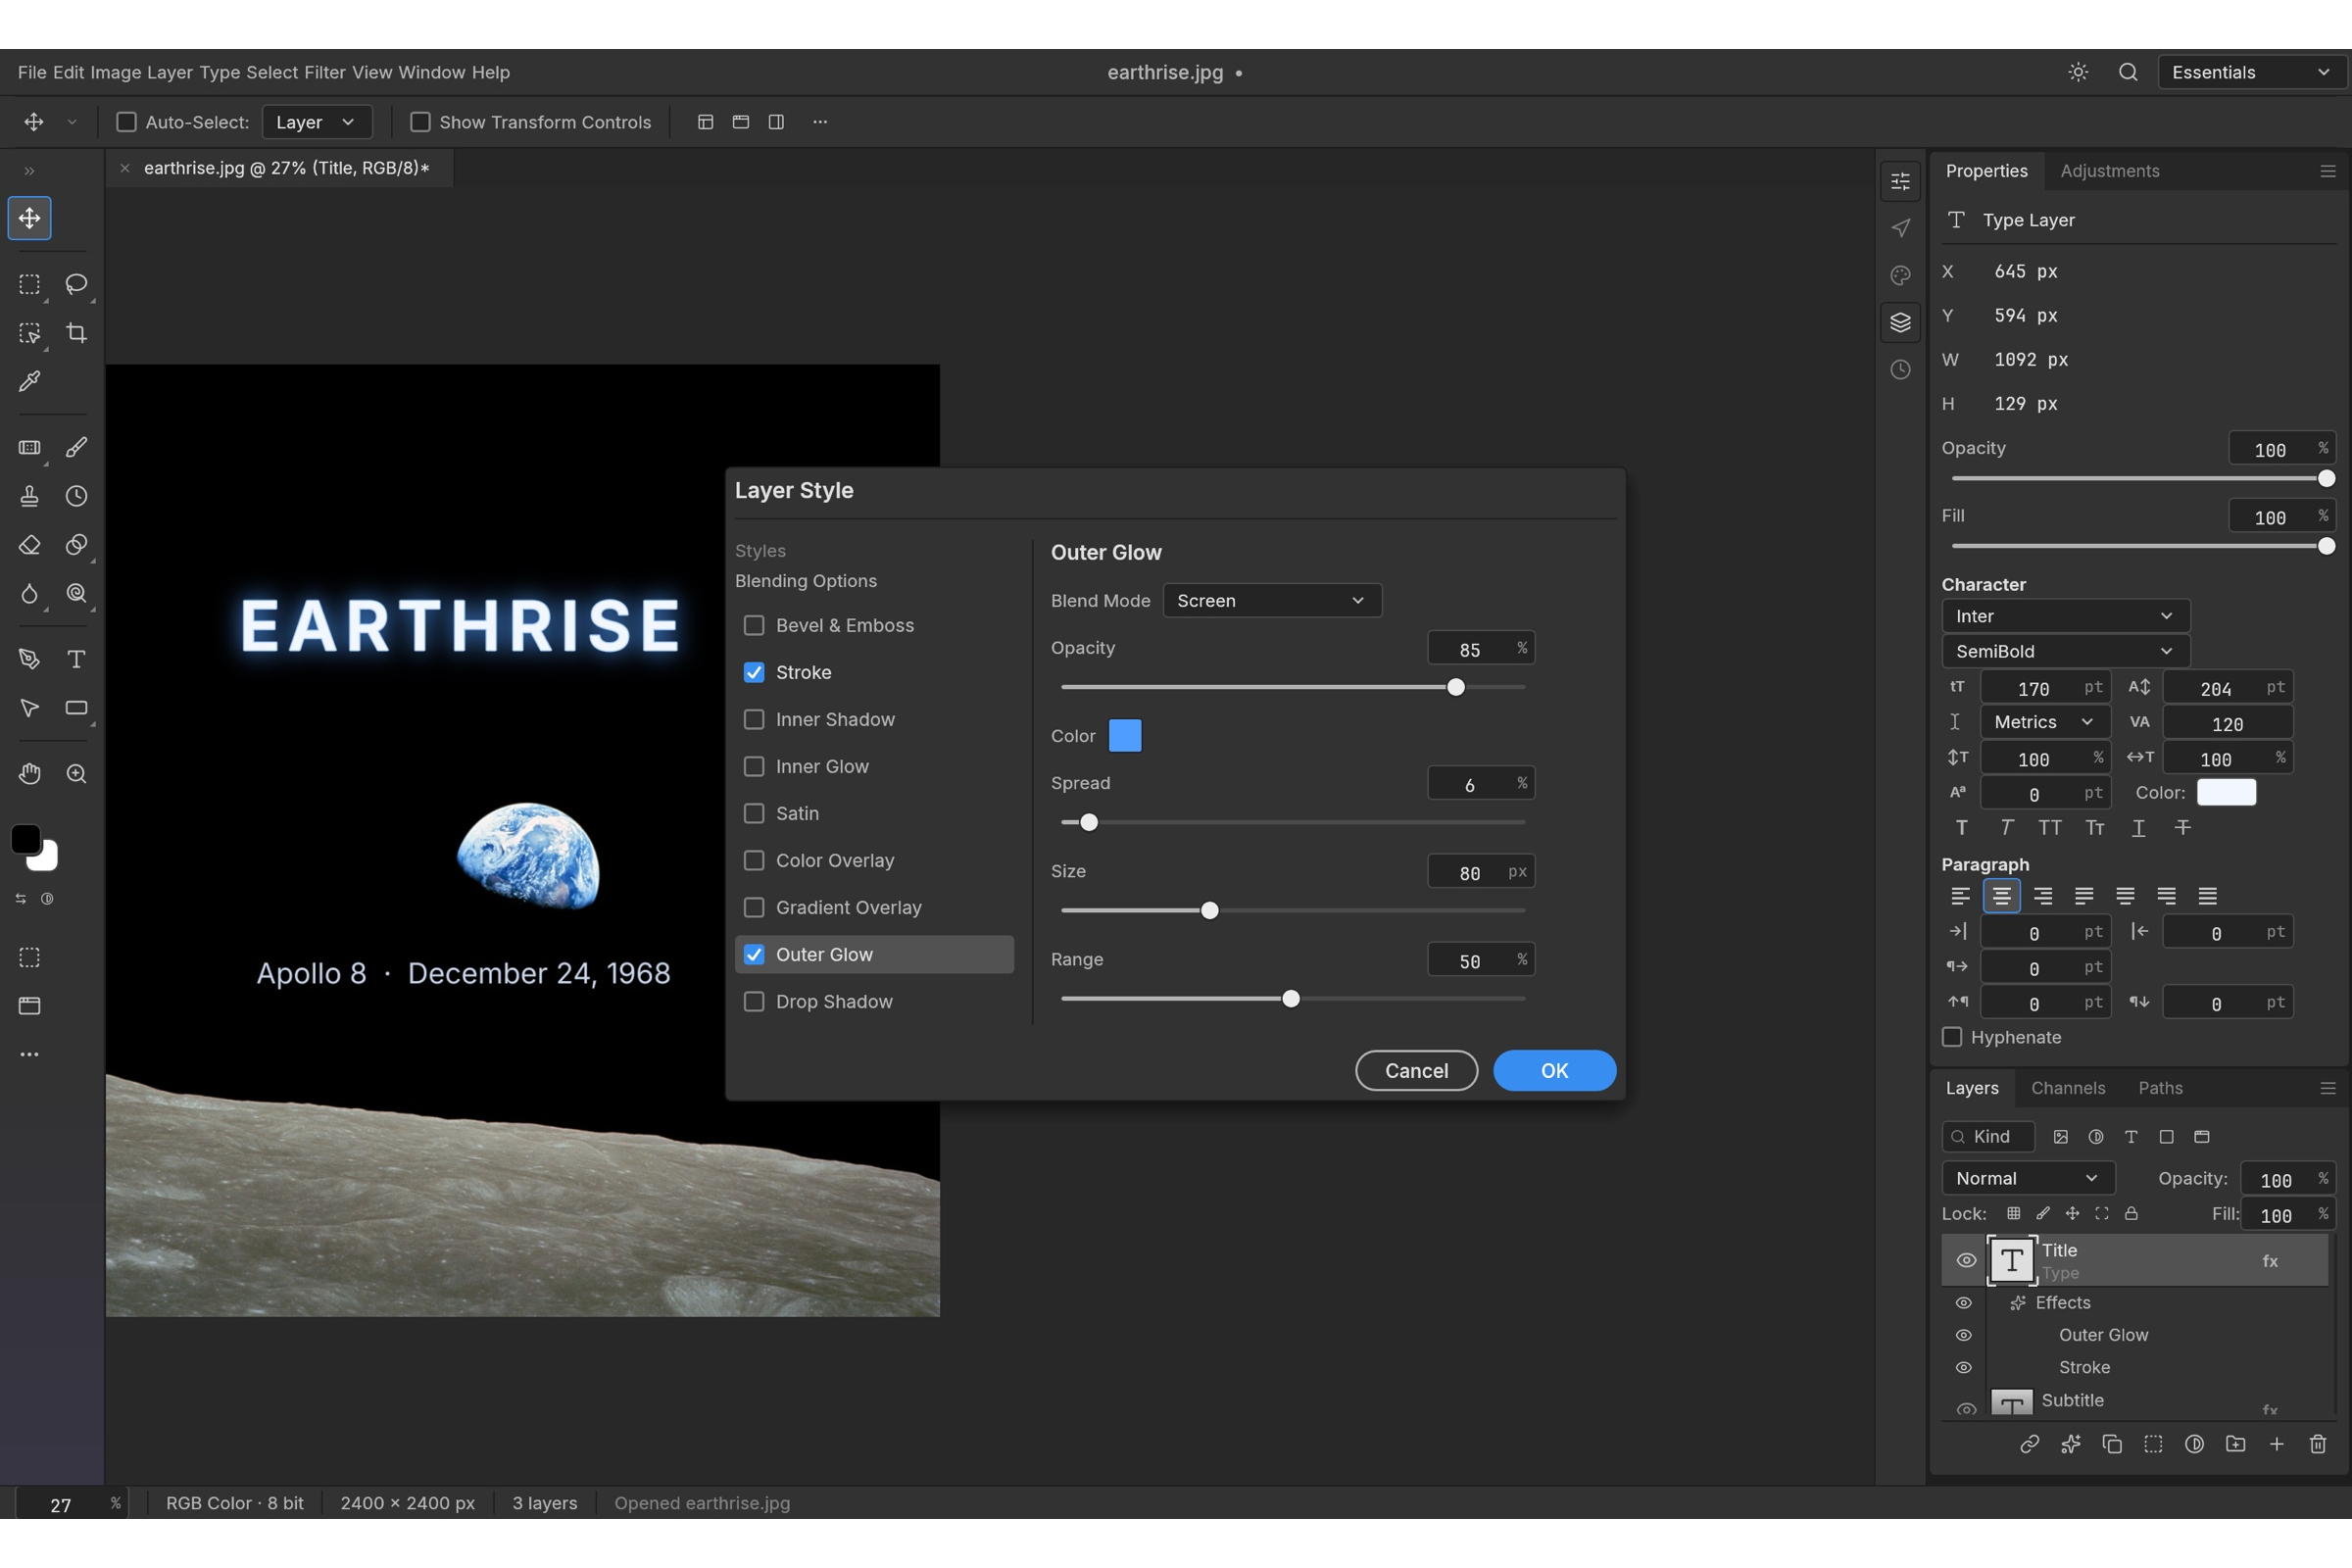Click the search icon in top bar

[2128, 72]
